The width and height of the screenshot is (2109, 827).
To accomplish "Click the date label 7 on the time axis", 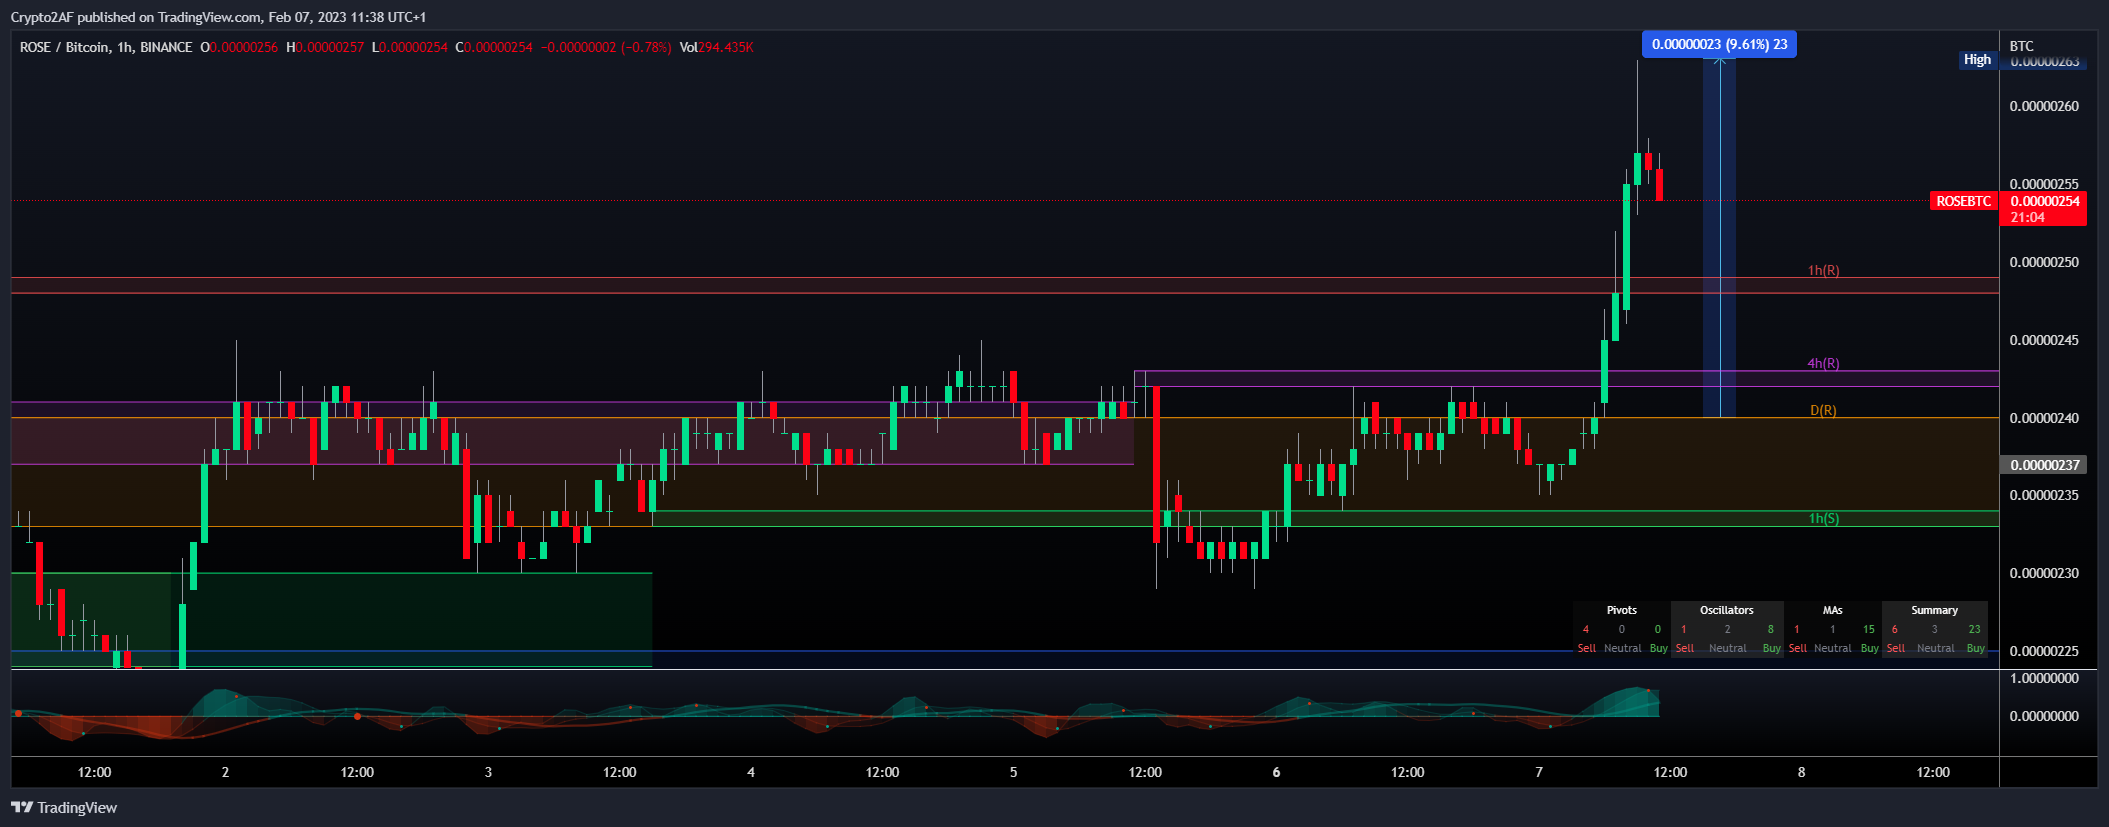I will (1539, 772).
